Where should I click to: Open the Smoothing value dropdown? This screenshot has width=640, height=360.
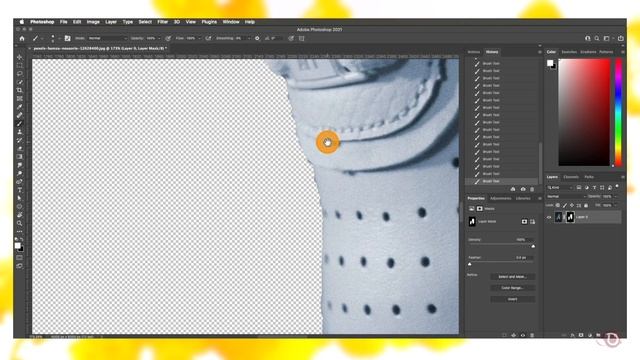248,38
